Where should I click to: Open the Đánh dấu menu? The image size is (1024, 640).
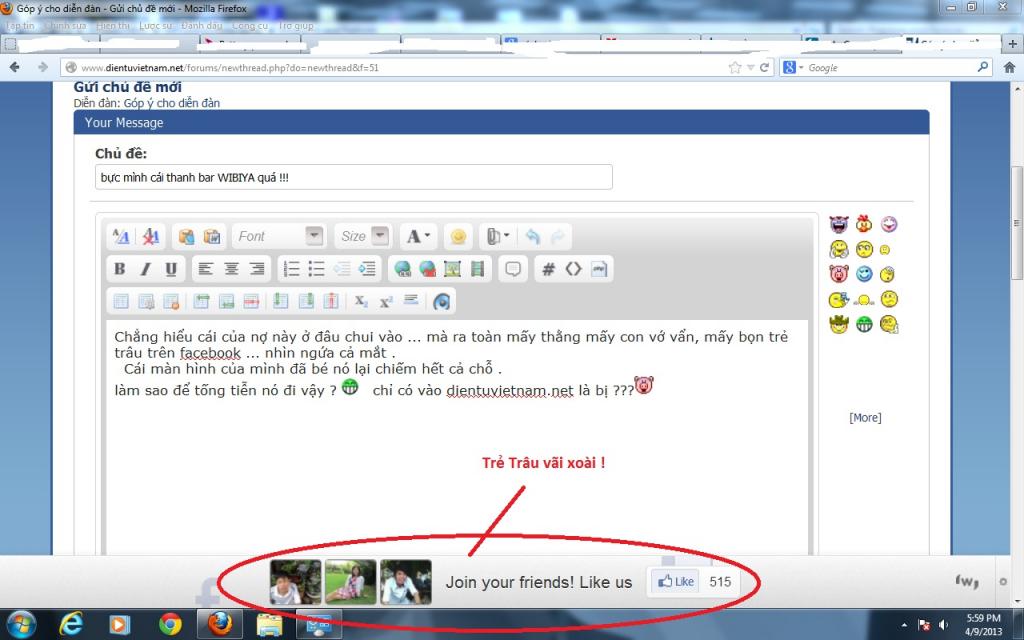tap(202, 25)
